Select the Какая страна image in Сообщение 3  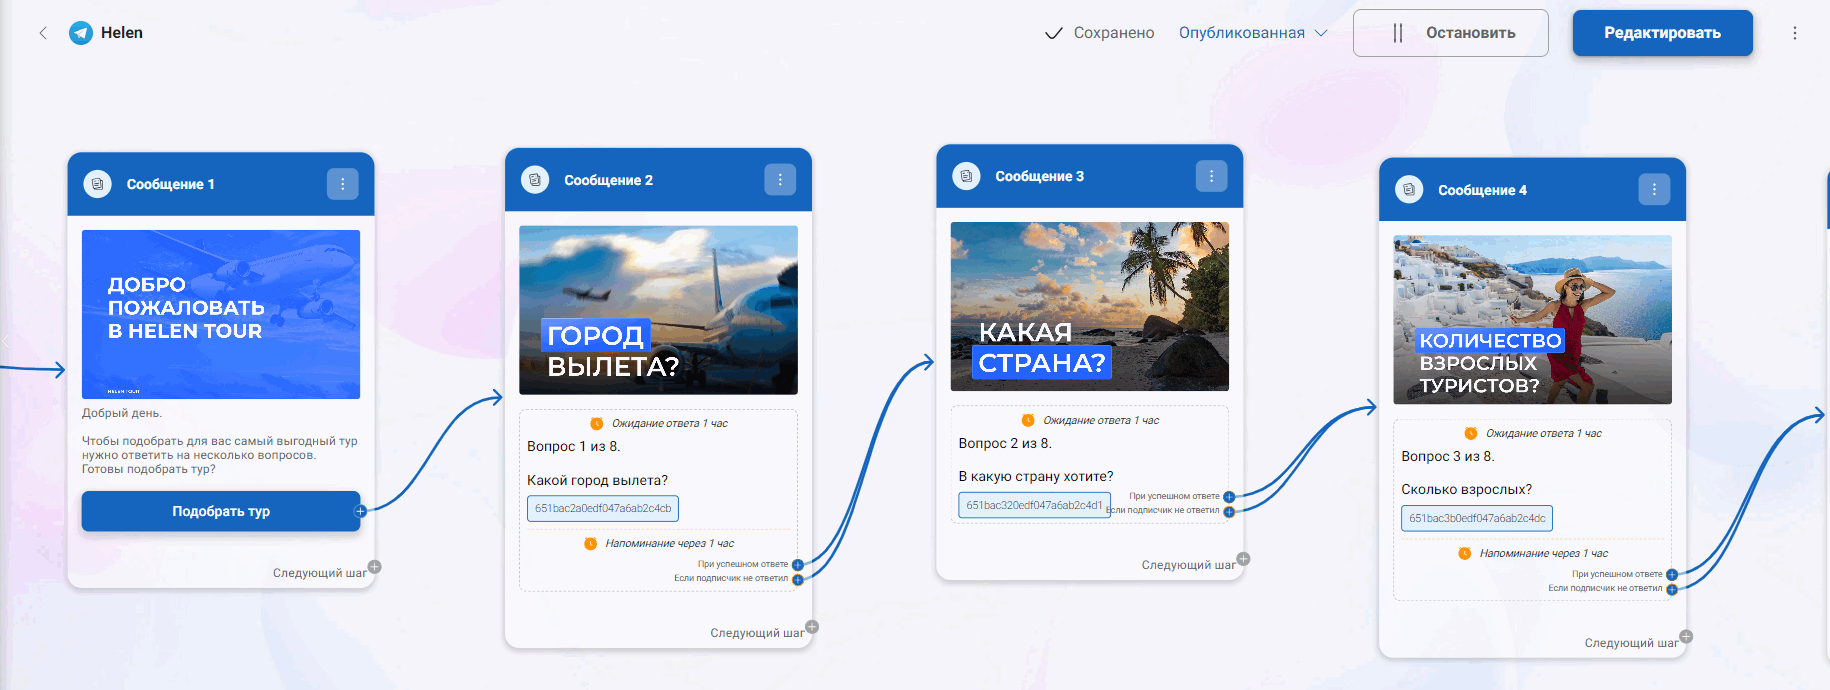1089,306
